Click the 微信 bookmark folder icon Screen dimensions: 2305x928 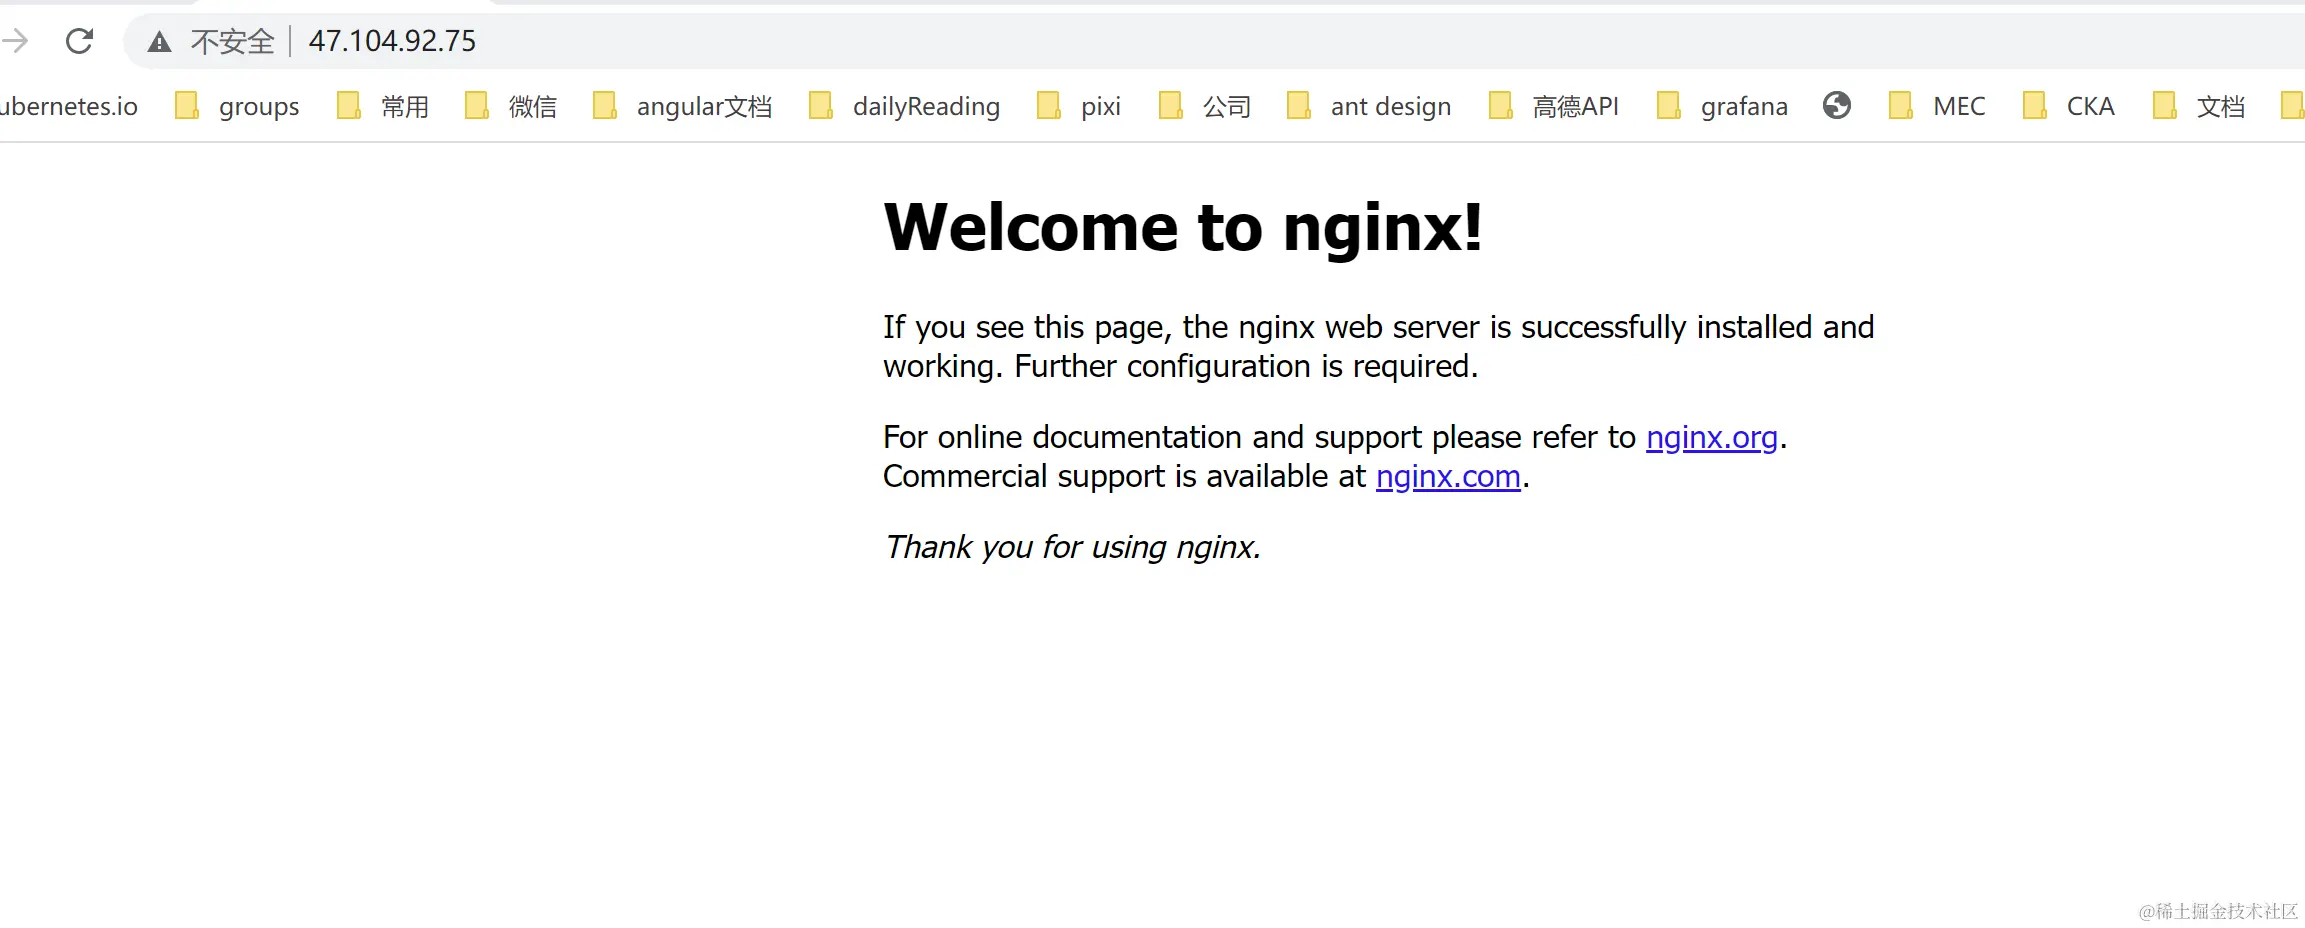click(478, 105)
